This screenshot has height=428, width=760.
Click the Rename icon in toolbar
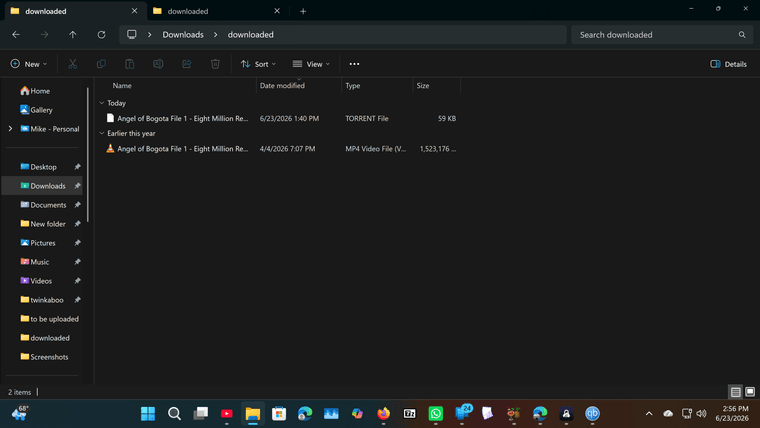coord(158,64)
